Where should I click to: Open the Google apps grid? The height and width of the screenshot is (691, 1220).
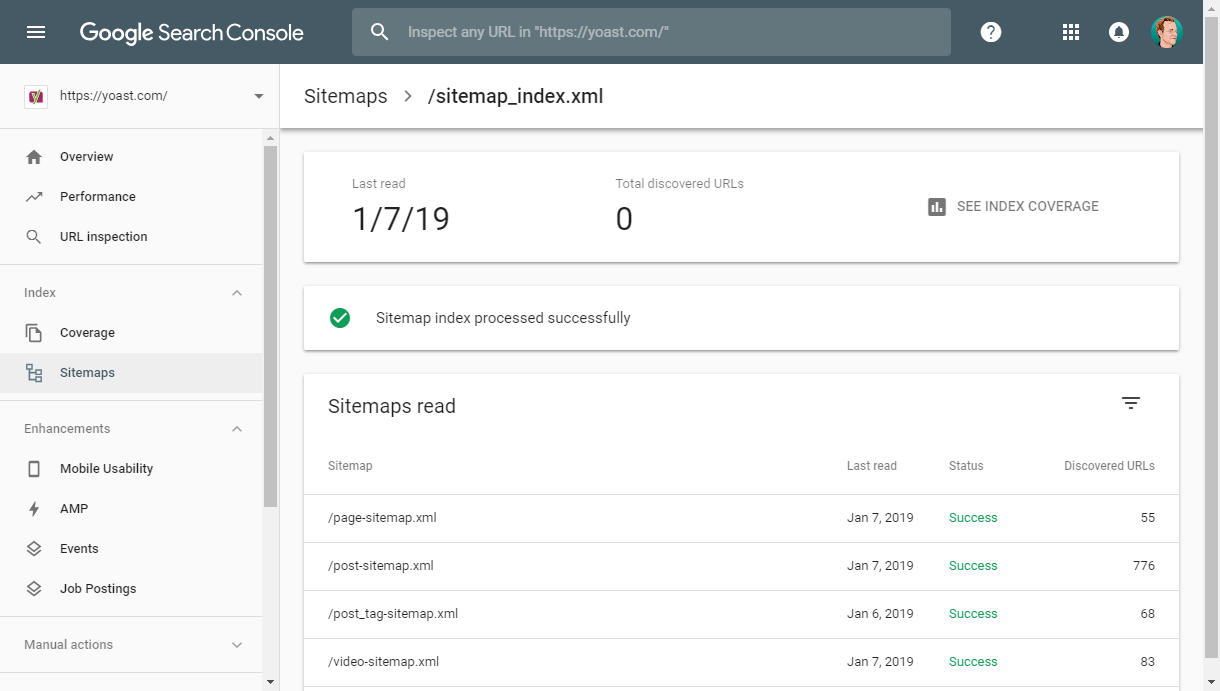point(1070,31)
